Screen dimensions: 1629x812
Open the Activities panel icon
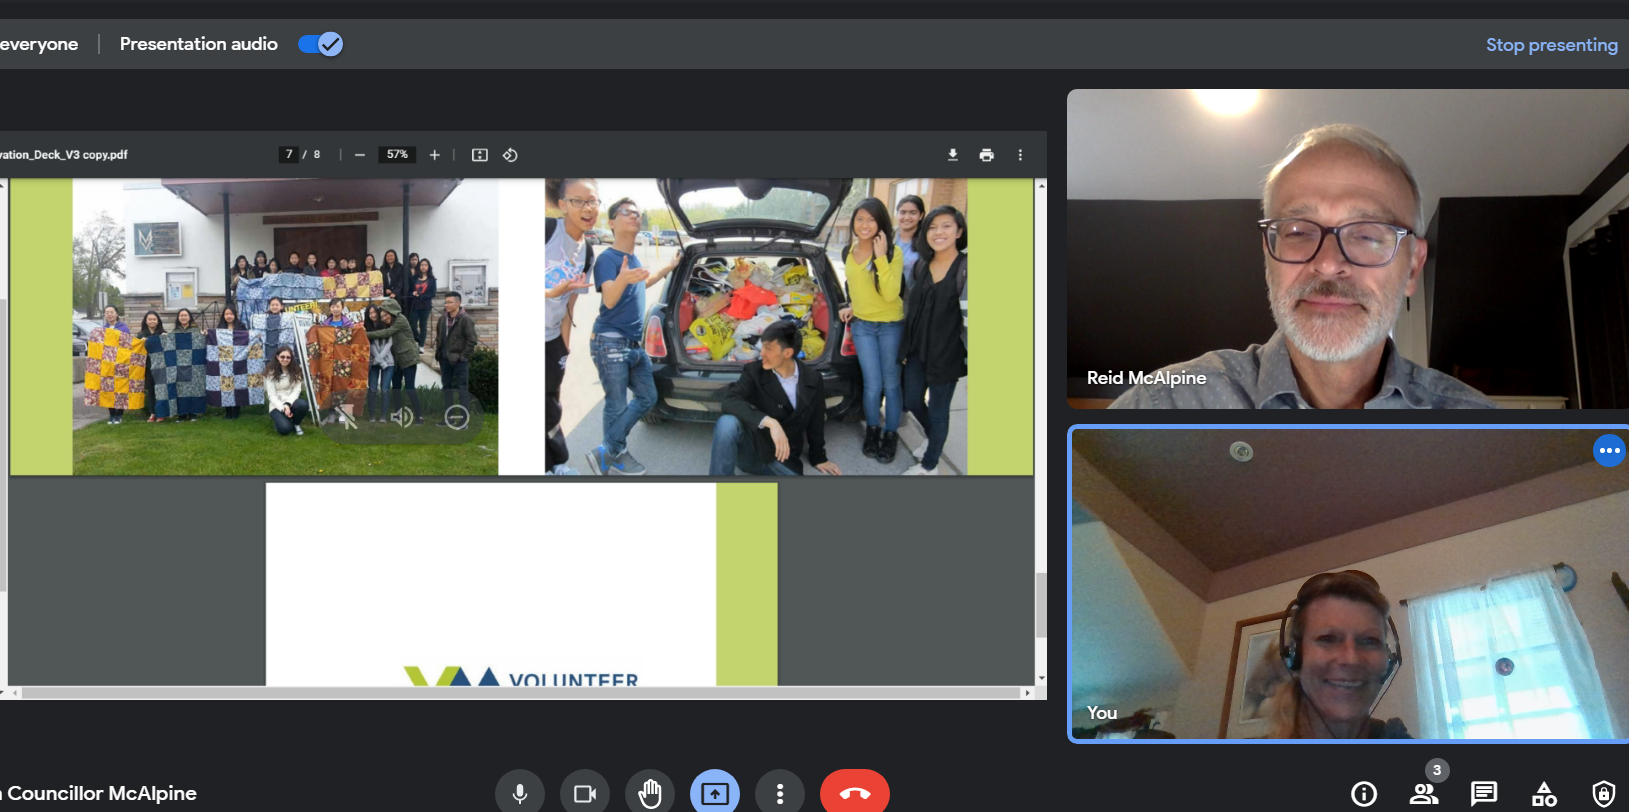click(1544, 794)
